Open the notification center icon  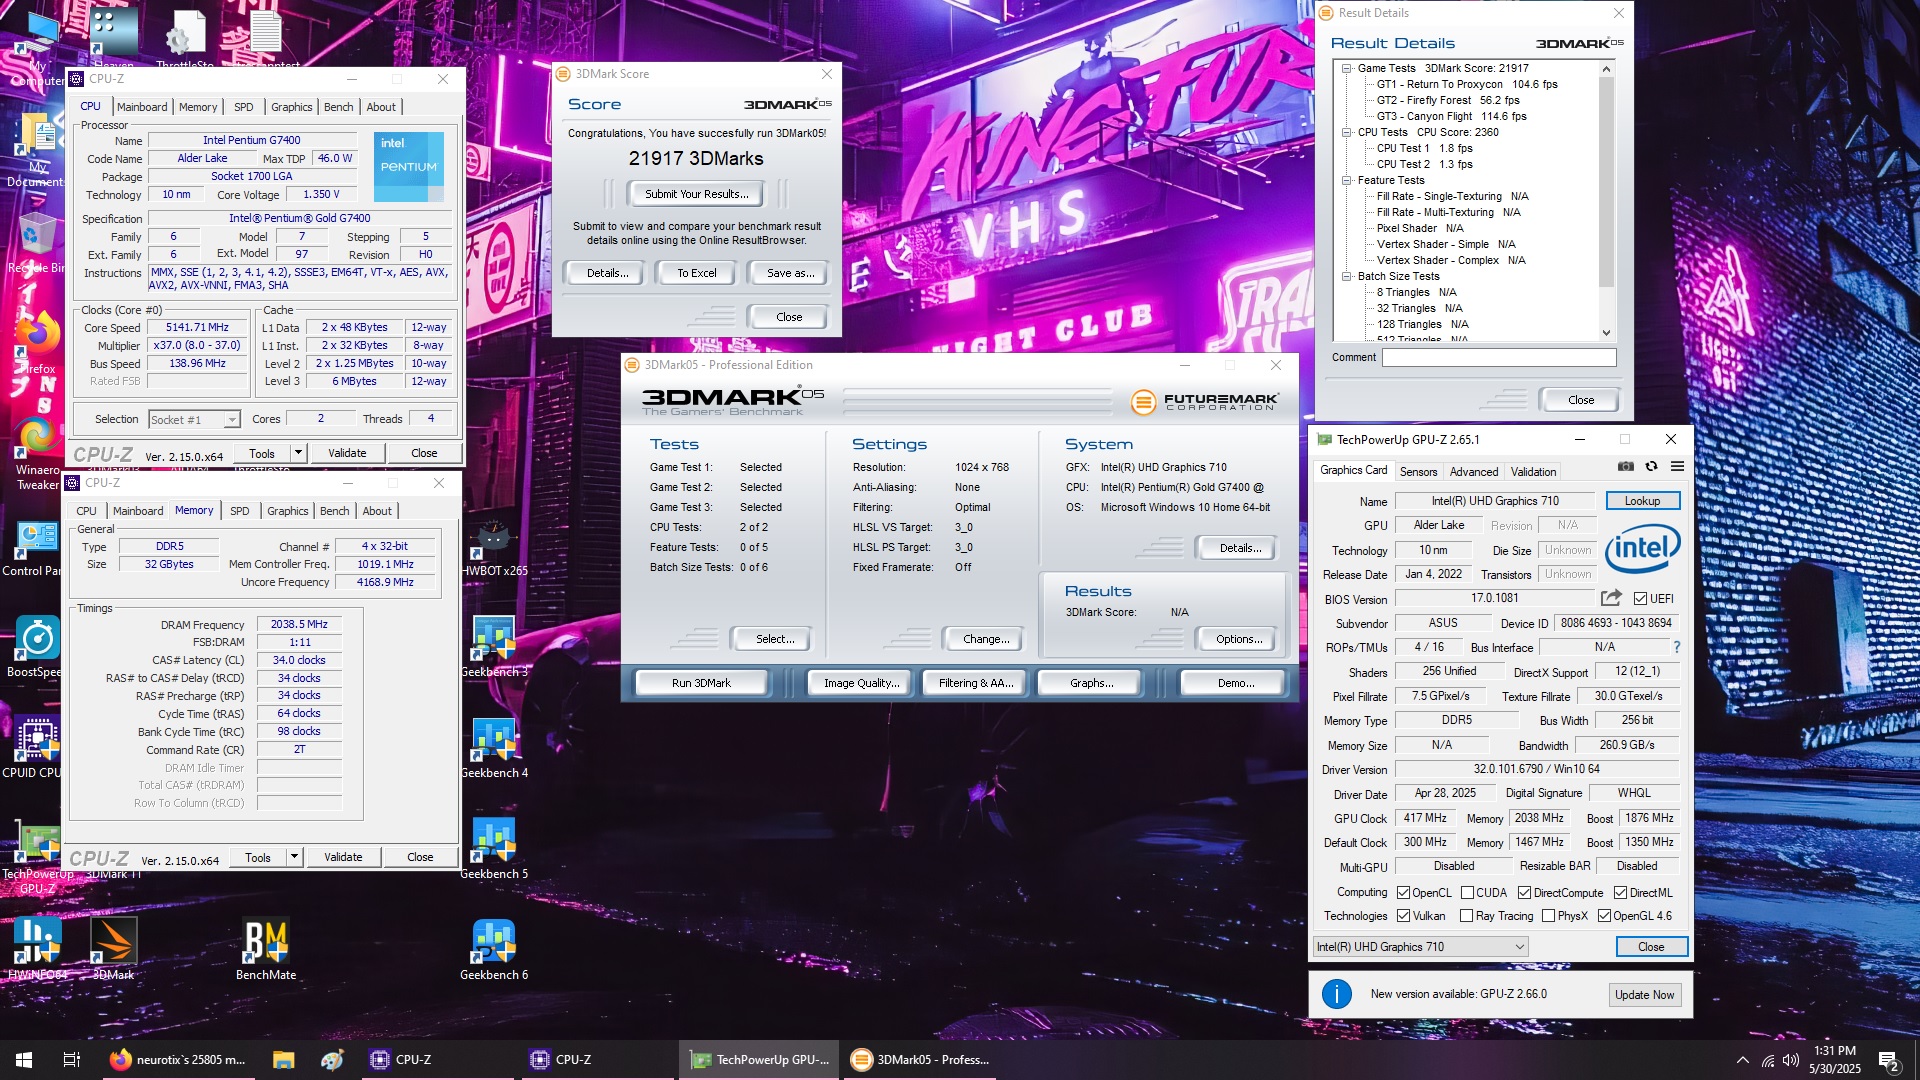[1889, 1061]
